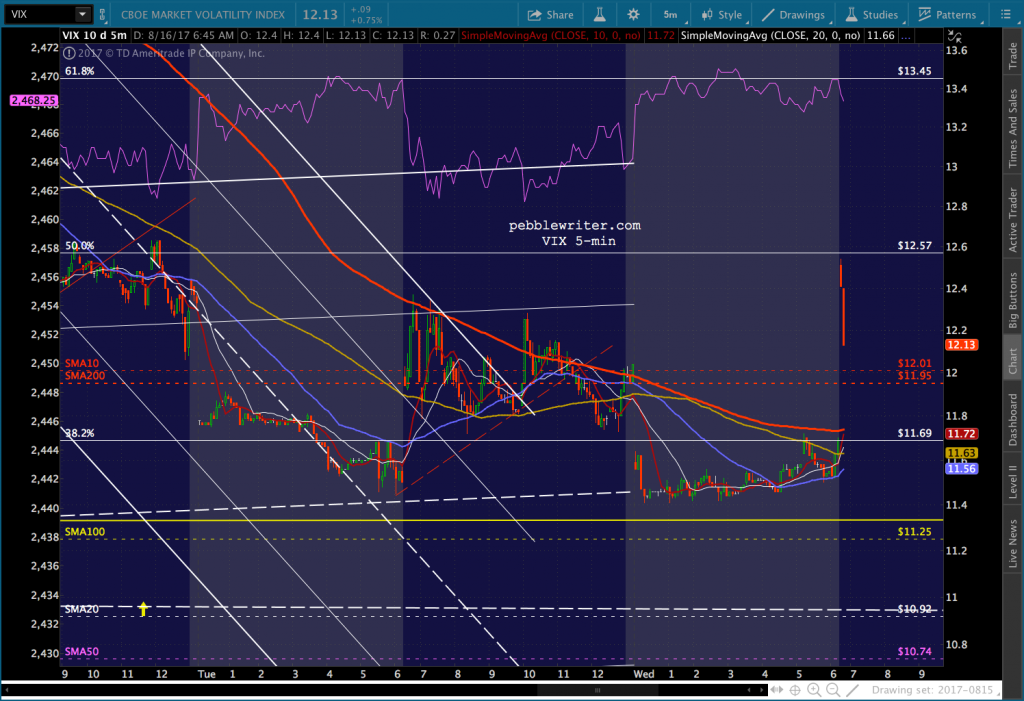Viewport: 1024px width, 701px height.
Task: Click the crosshair target icon
Action: 795,690
